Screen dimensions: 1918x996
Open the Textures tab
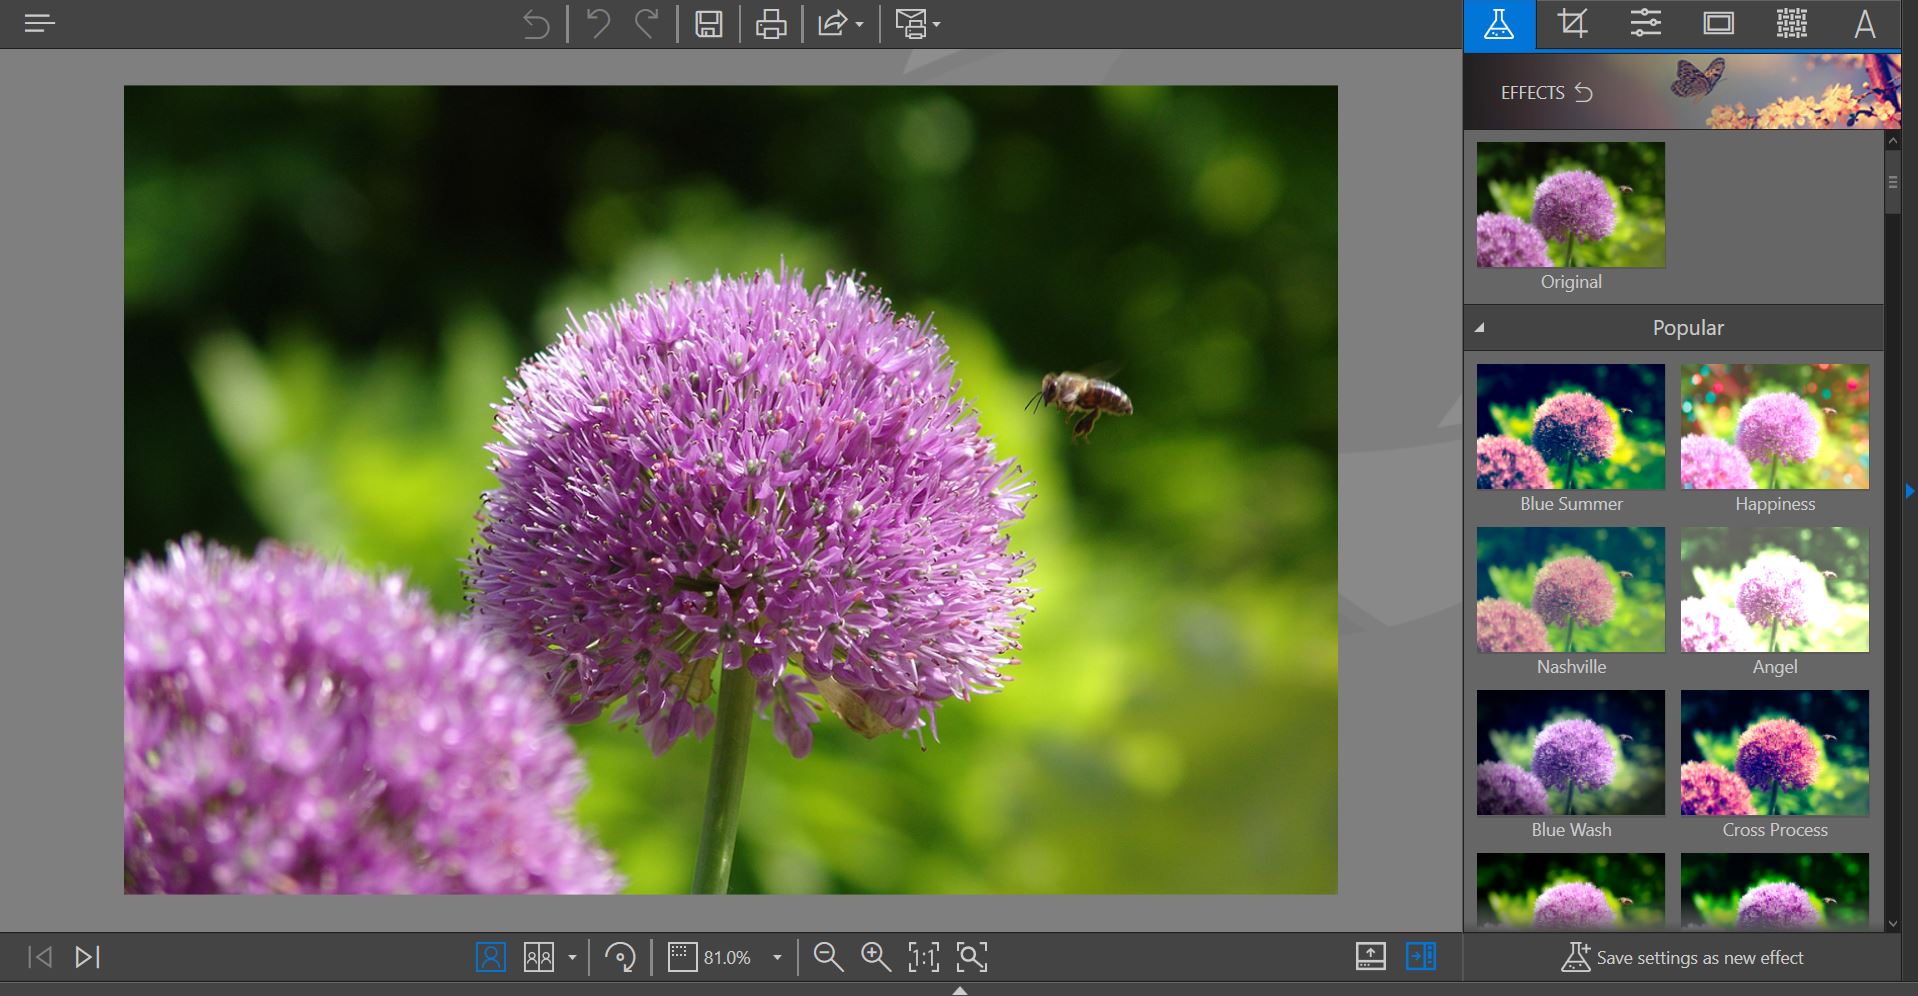tap(1791, 24)
